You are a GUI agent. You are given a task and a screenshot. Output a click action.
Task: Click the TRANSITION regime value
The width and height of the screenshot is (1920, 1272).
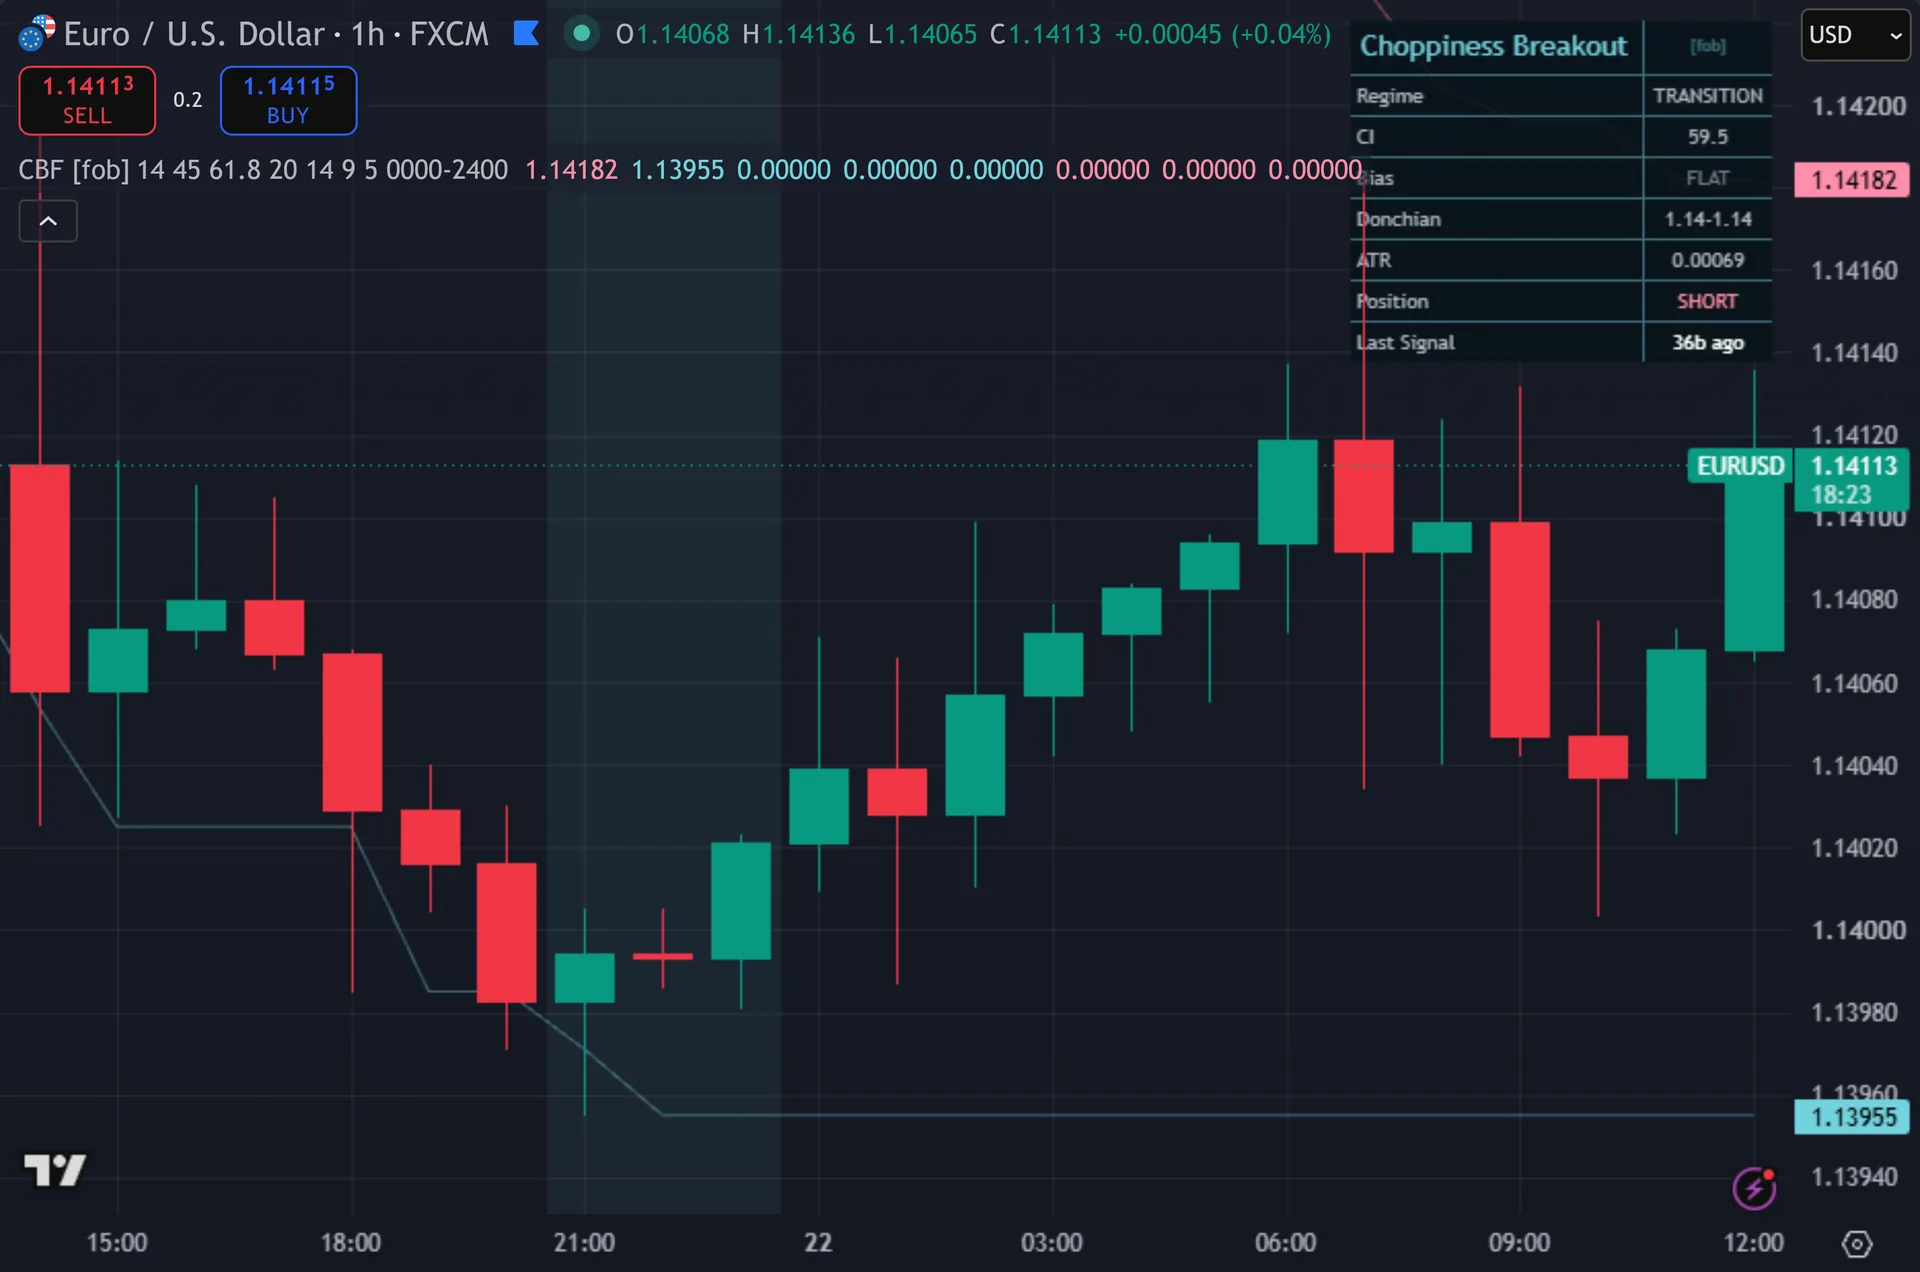pyautogui.click(x=1708, y=96)
